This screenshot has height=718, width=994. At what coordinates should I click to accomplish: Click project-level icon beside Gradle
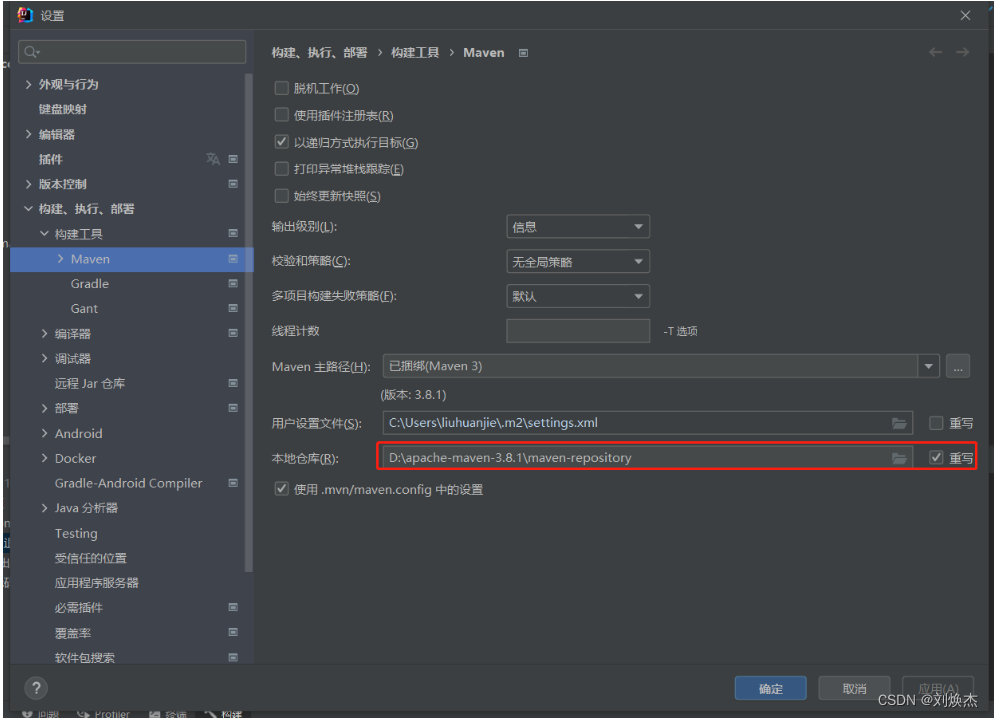pos(233,283)
